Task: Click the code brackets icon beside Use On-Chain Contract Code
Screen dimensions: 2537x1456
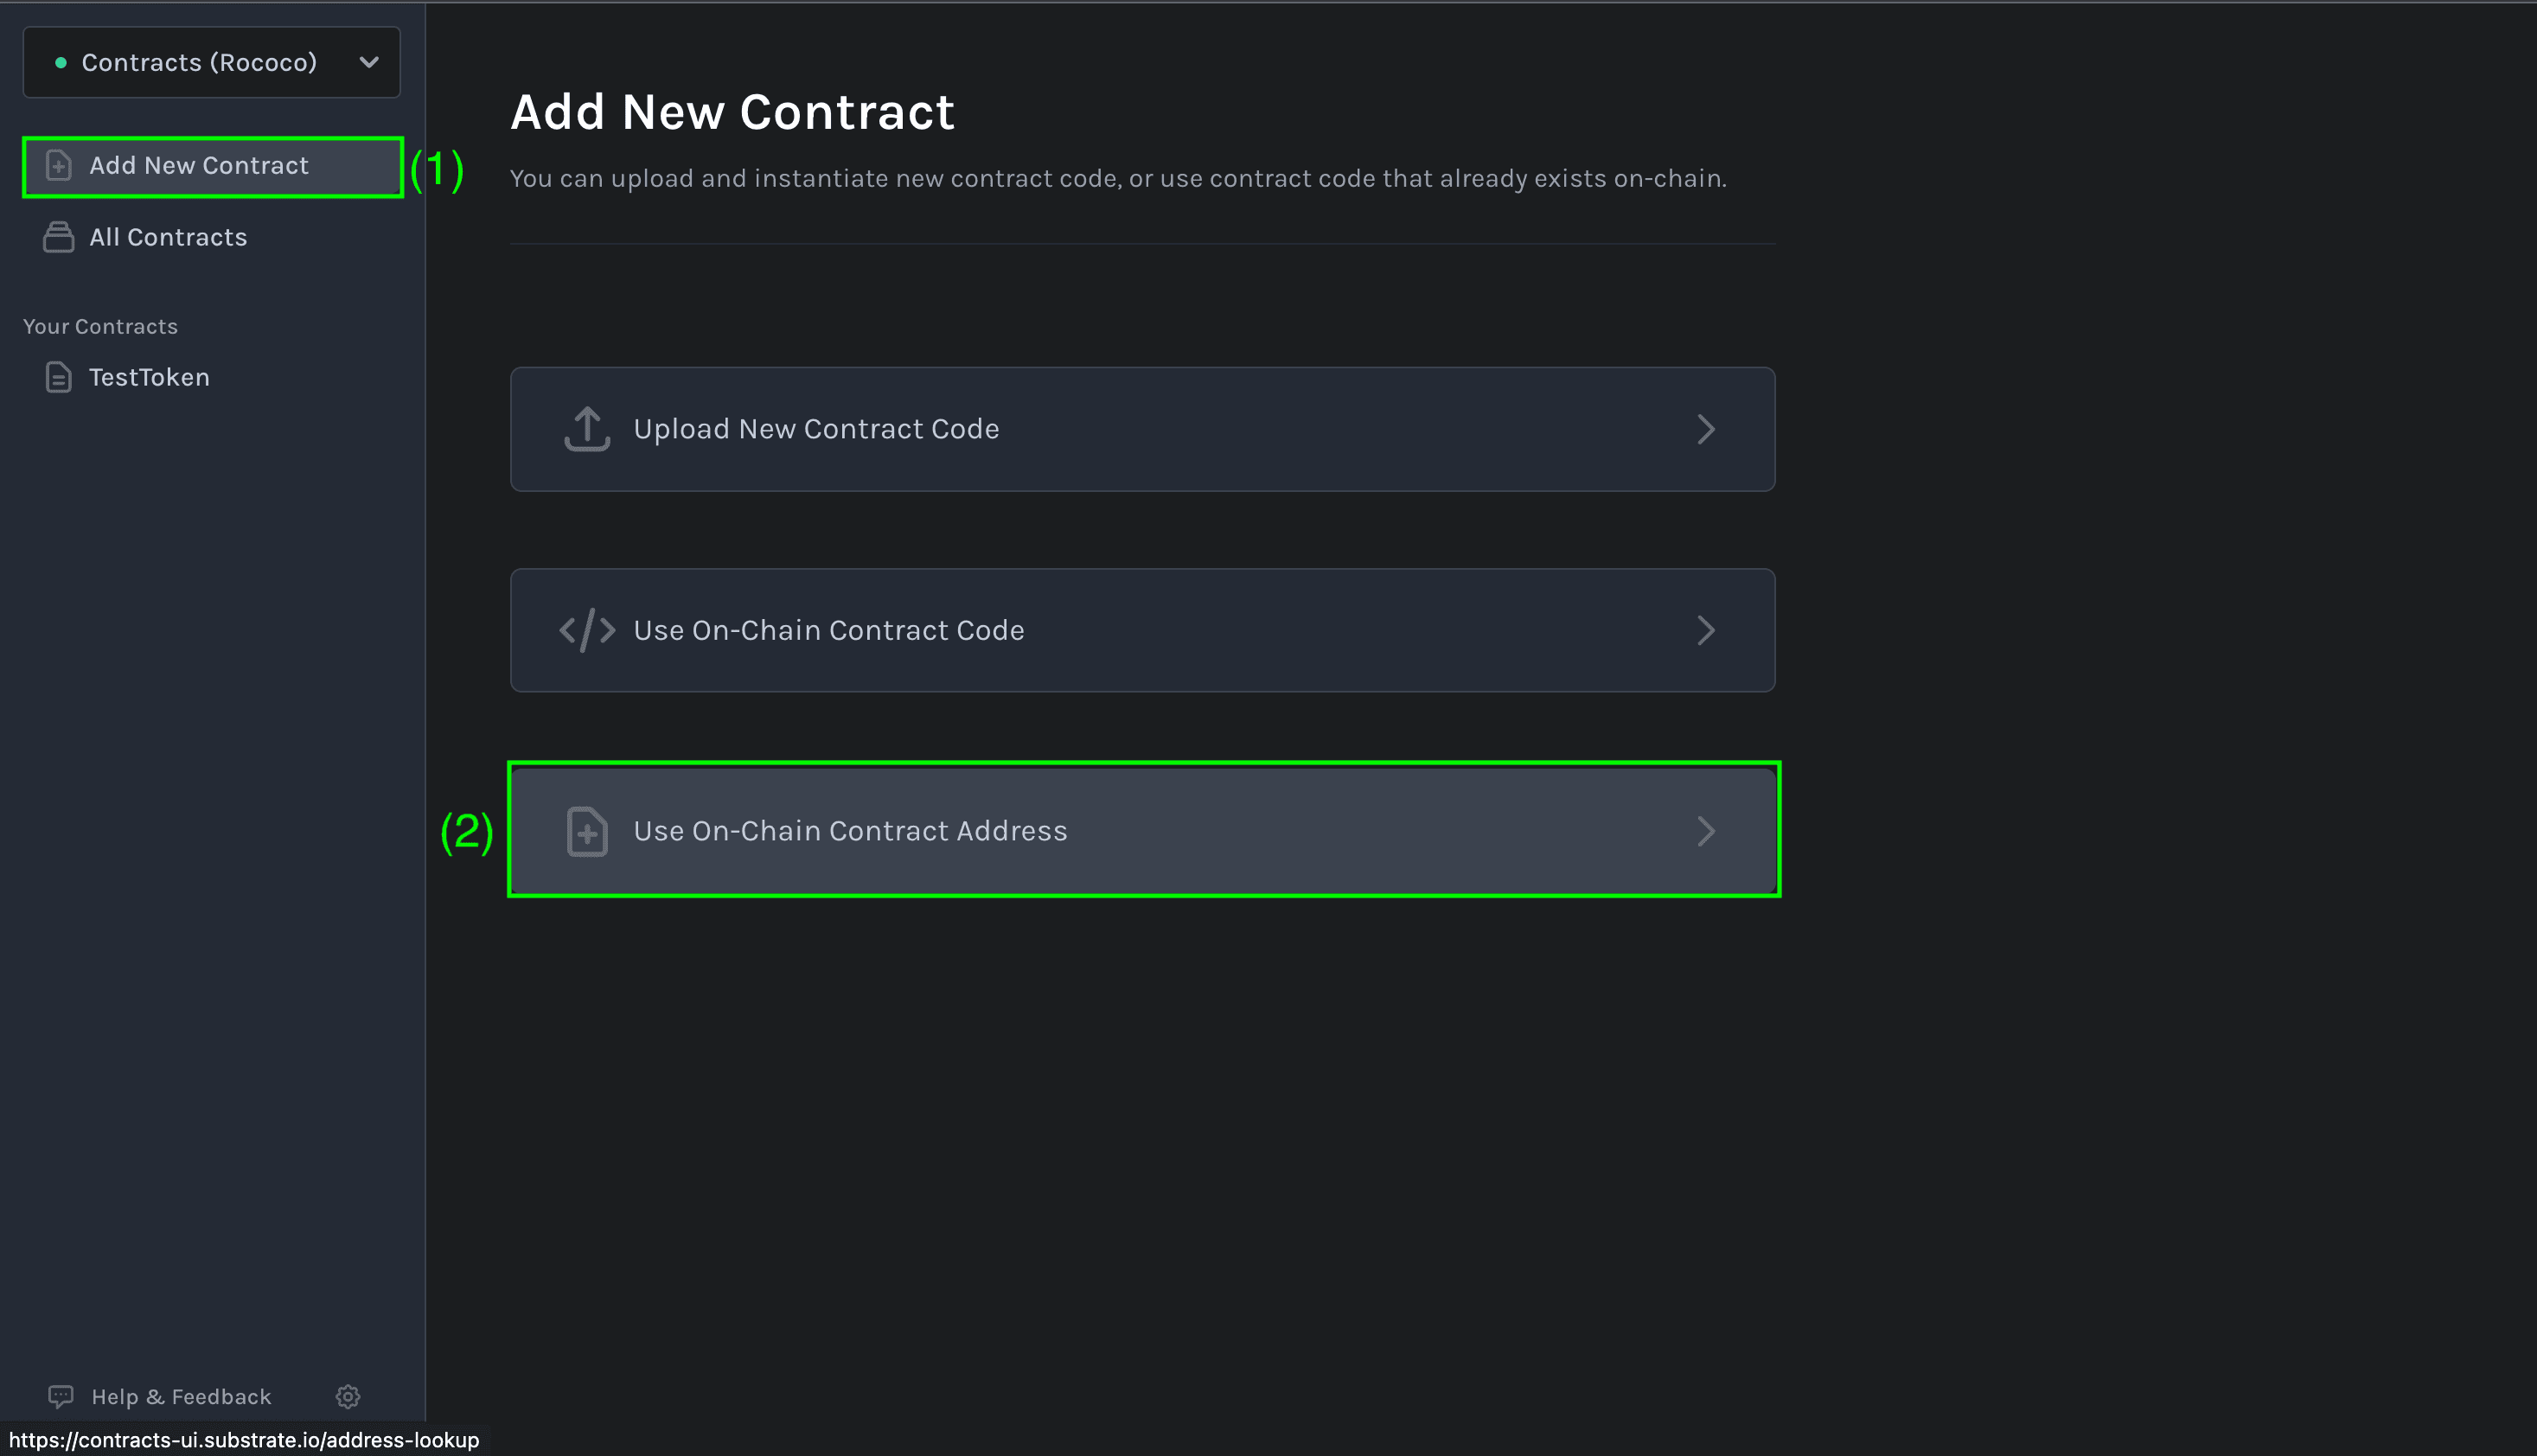Action: pyautogui.click(x=587, y=630)
